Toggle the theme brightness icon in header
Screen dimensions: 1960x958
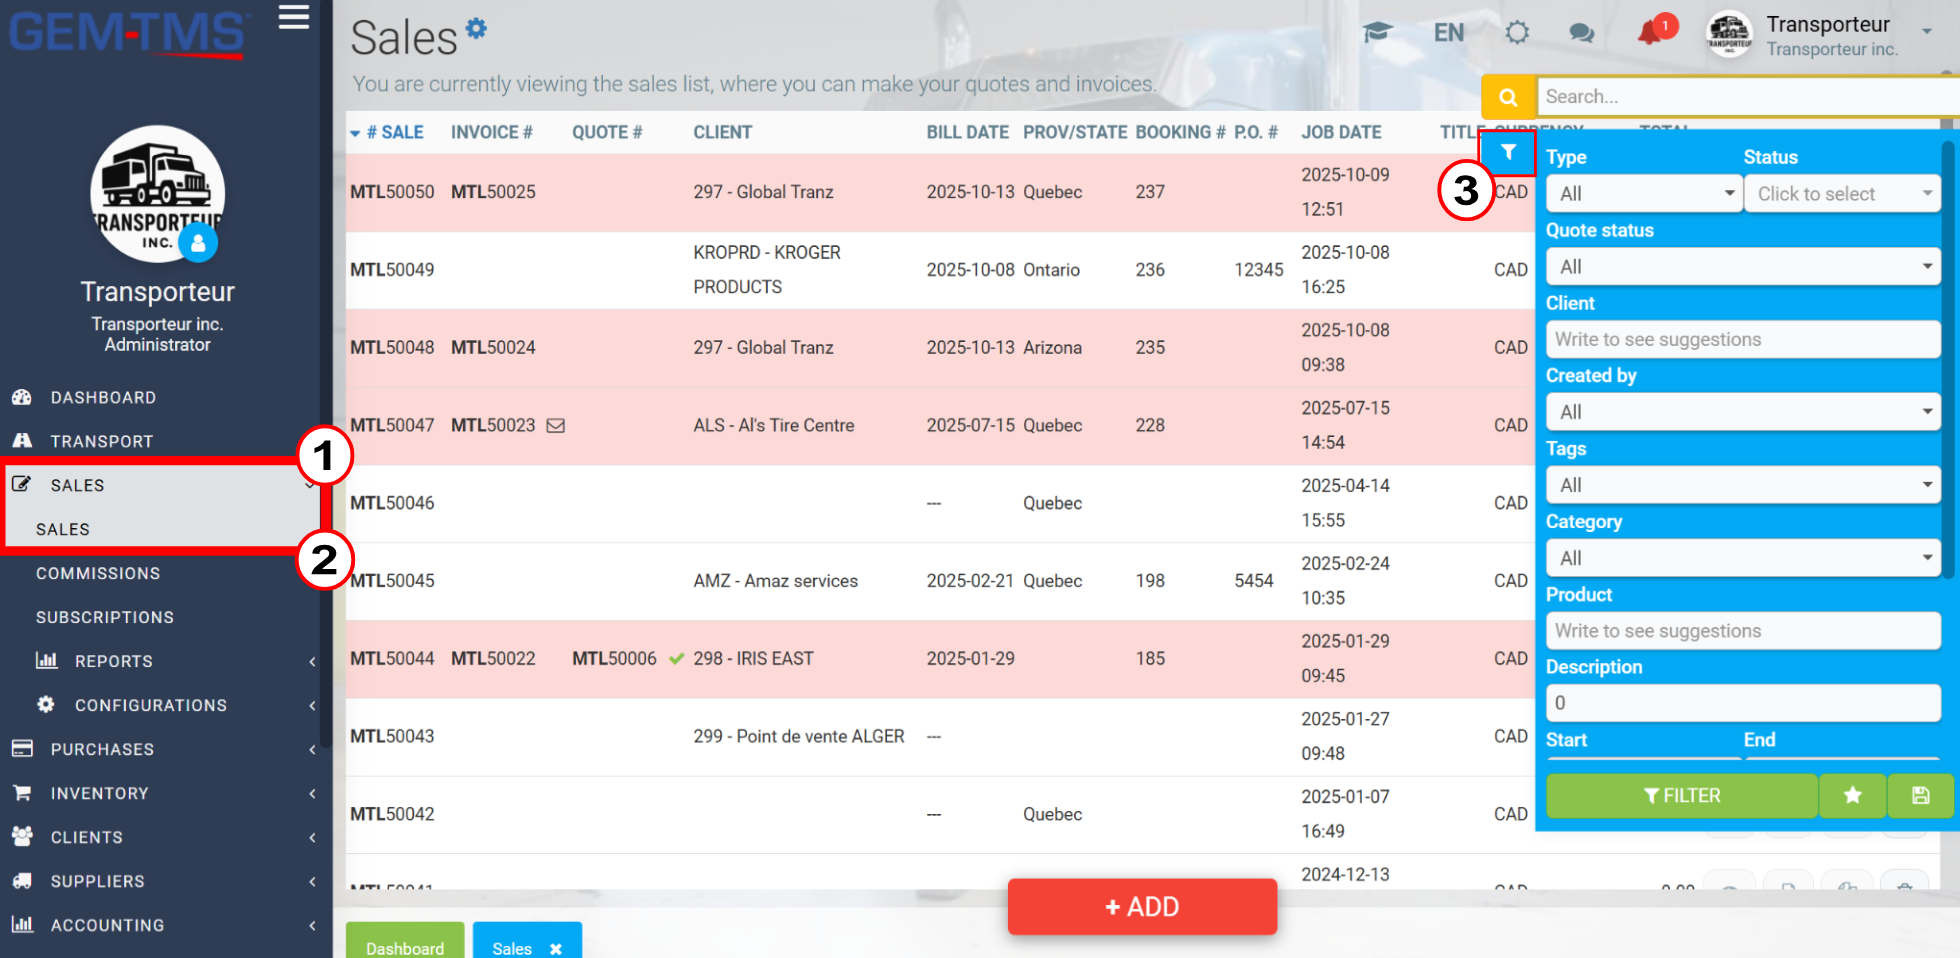pos(1517,33)
